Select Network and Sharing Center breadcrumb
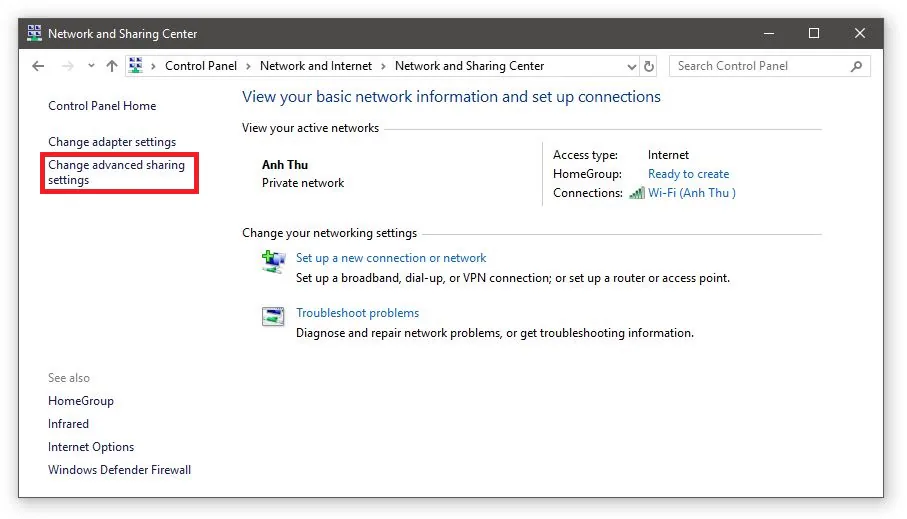Screen dimensions: 907x519 click(x=469, y=66)
